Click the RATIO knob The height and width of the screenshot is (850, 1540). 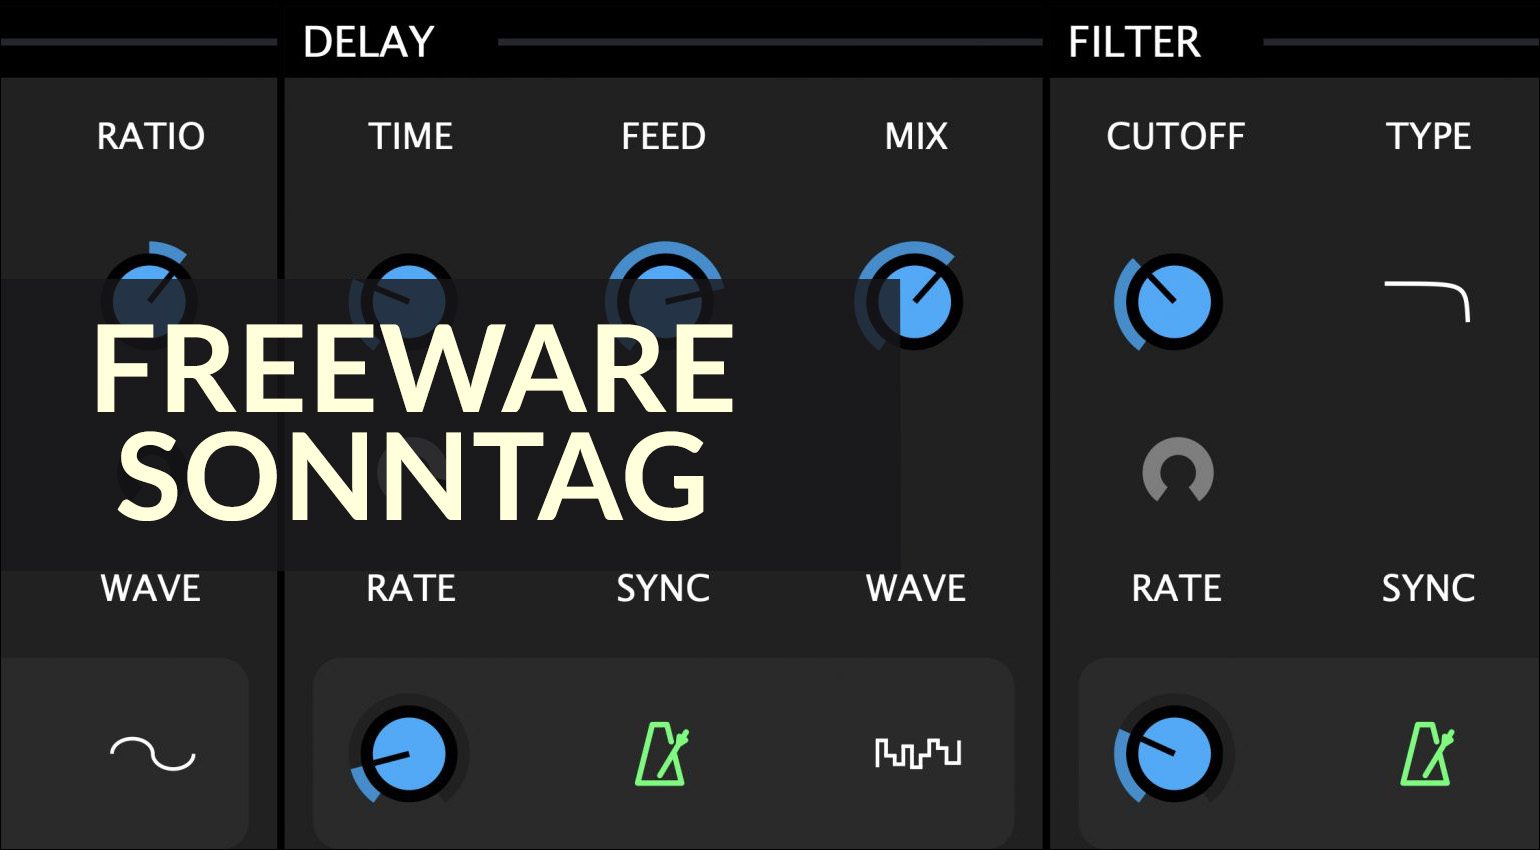coord(150,298)
